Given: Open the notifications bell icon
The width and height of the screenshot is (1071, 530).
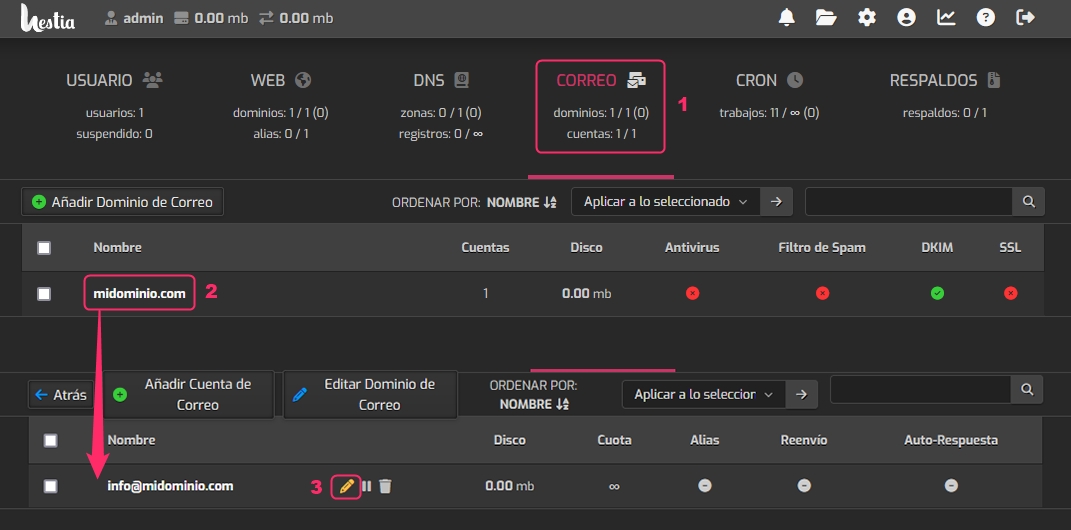Looking at the screenshot, I should 787,17.
